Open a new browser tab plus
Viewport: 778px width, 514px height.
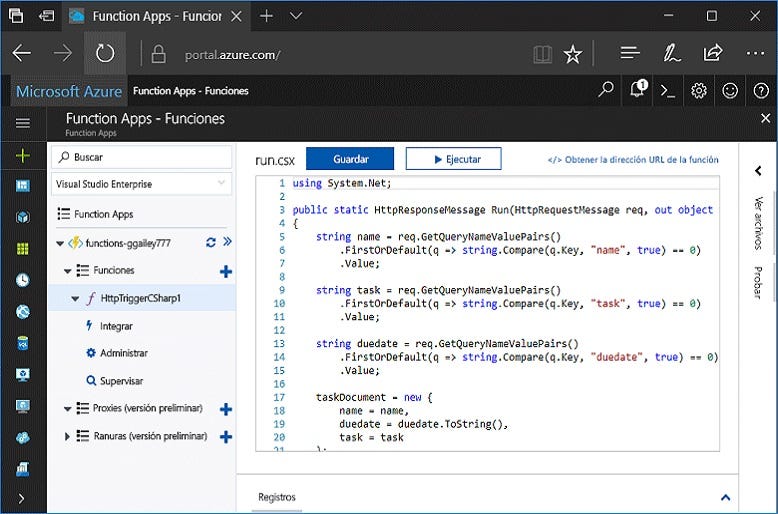[266, 16]
